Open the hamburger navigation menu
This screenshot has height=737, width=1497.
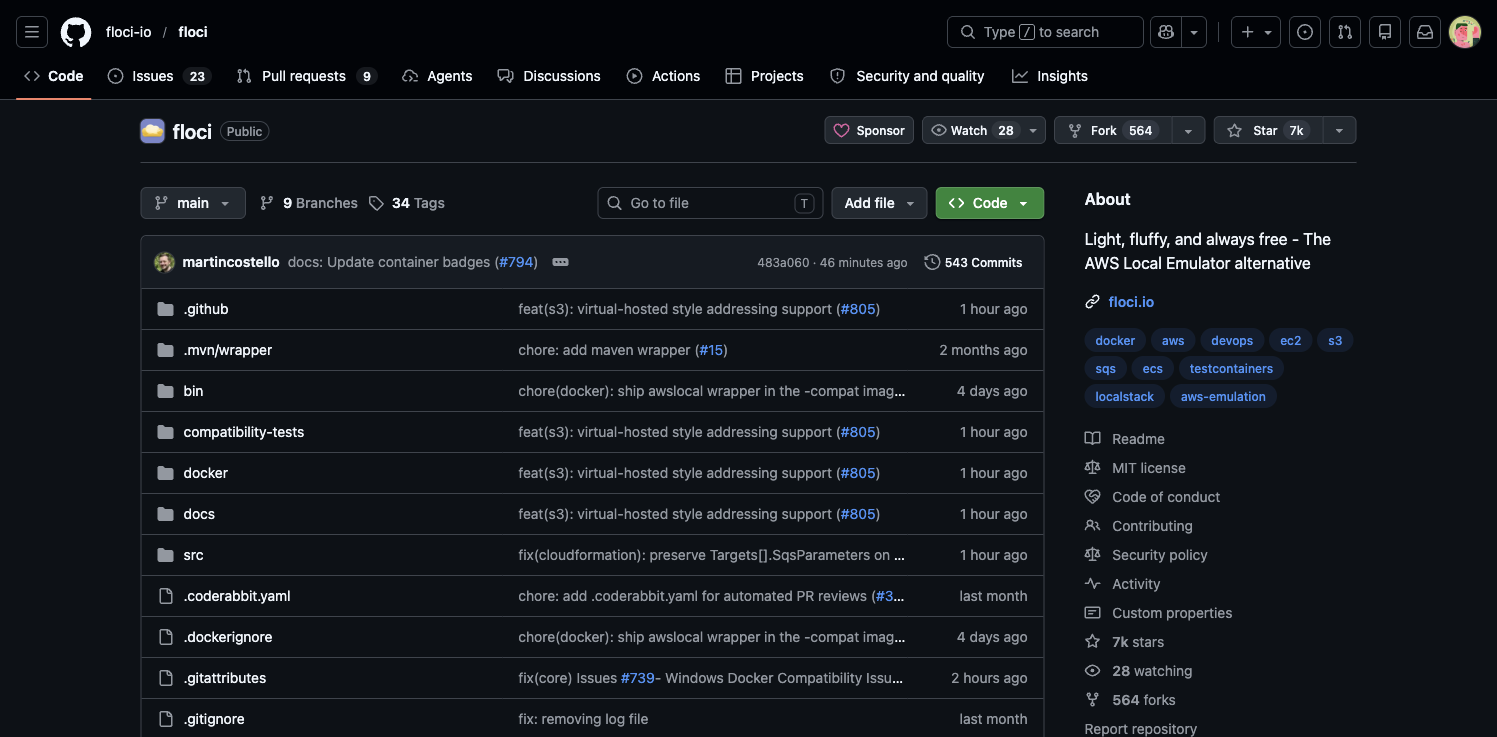31,32
